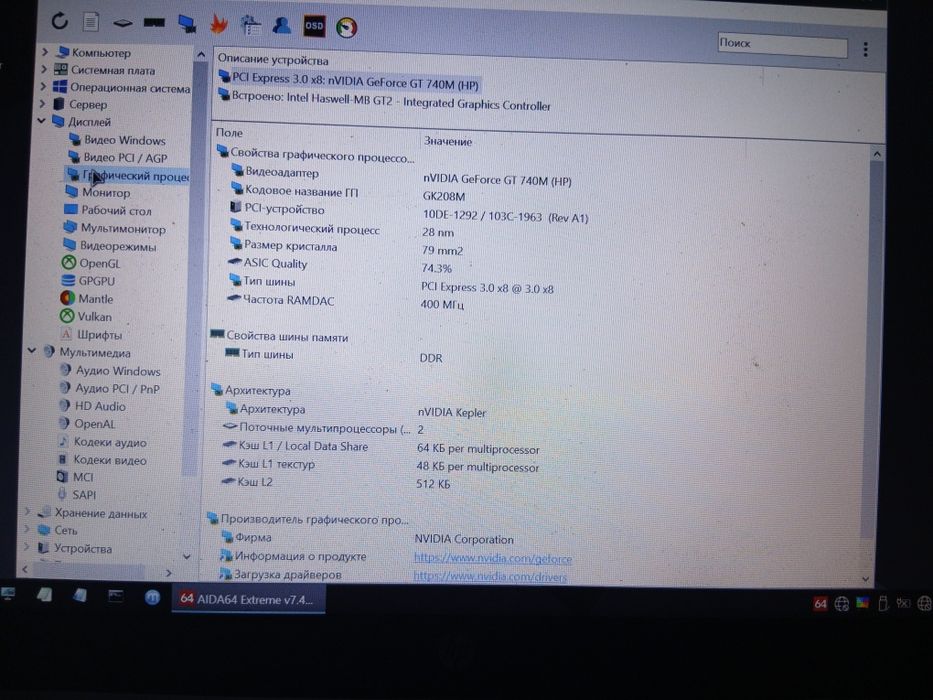The width and height of the screenshot is (933, 700).
Task: Collapse the Дисплей tree node
Action: click(x=41, y=121)
